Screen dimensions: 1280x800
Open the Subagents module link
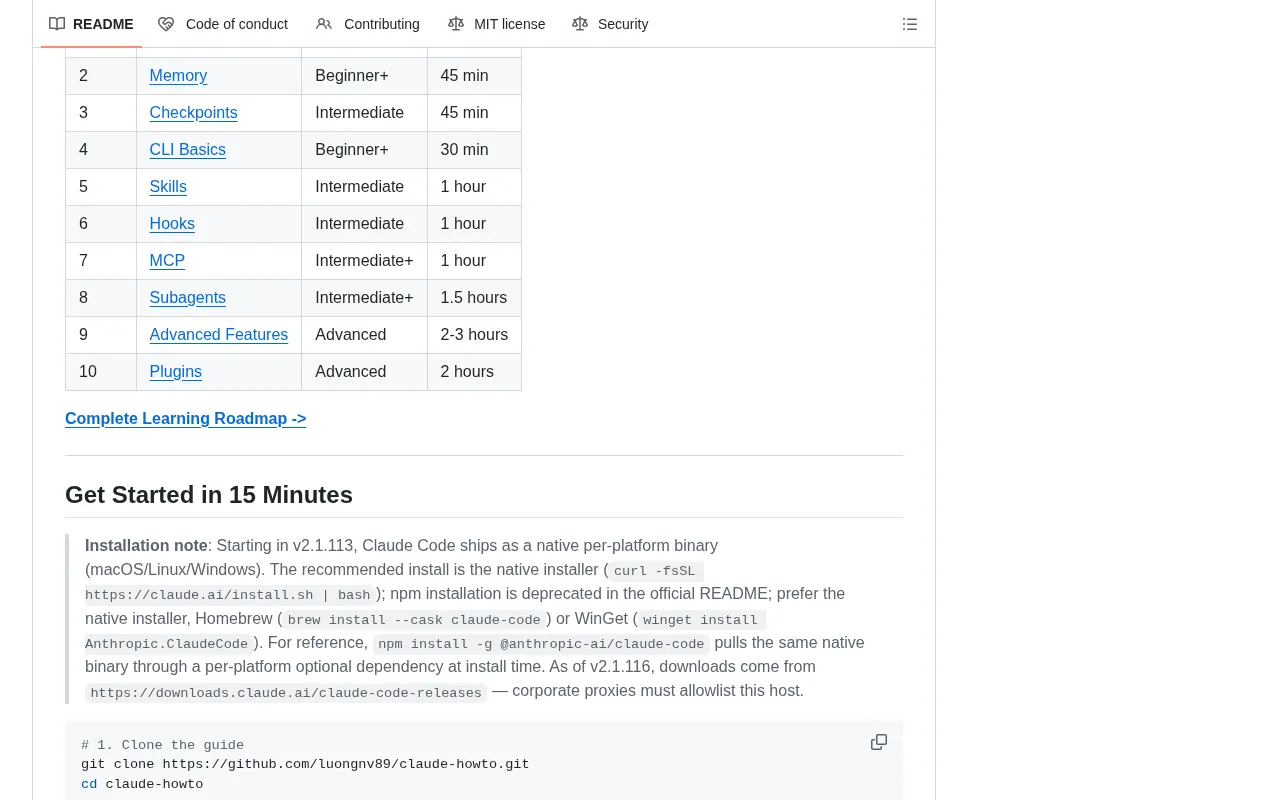point(187,297)
